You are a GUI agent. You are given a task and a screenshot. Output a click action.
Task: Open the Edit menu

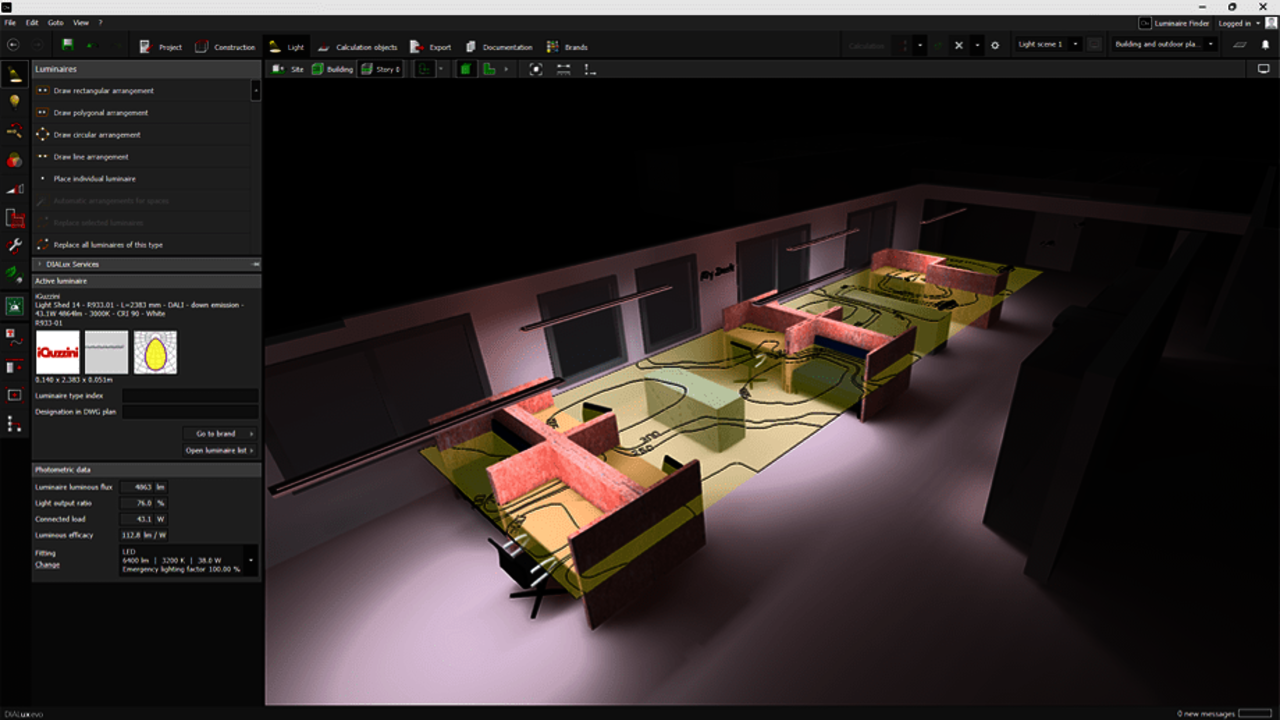(32, 22)
